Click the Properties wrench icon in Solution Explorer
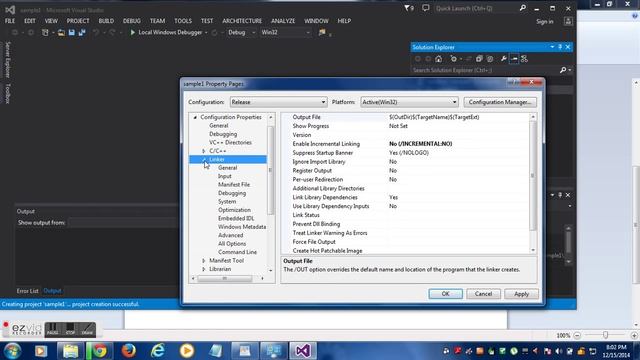Image resolution: width=640 pixels, height=360 pixels. point(504,59)
